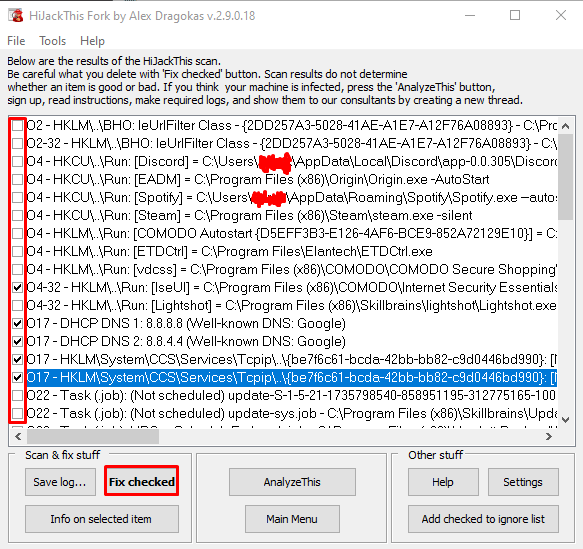This screenshot has height=549, width=583.
Task: Minimize the HiJackThis window
Action: 470,16
